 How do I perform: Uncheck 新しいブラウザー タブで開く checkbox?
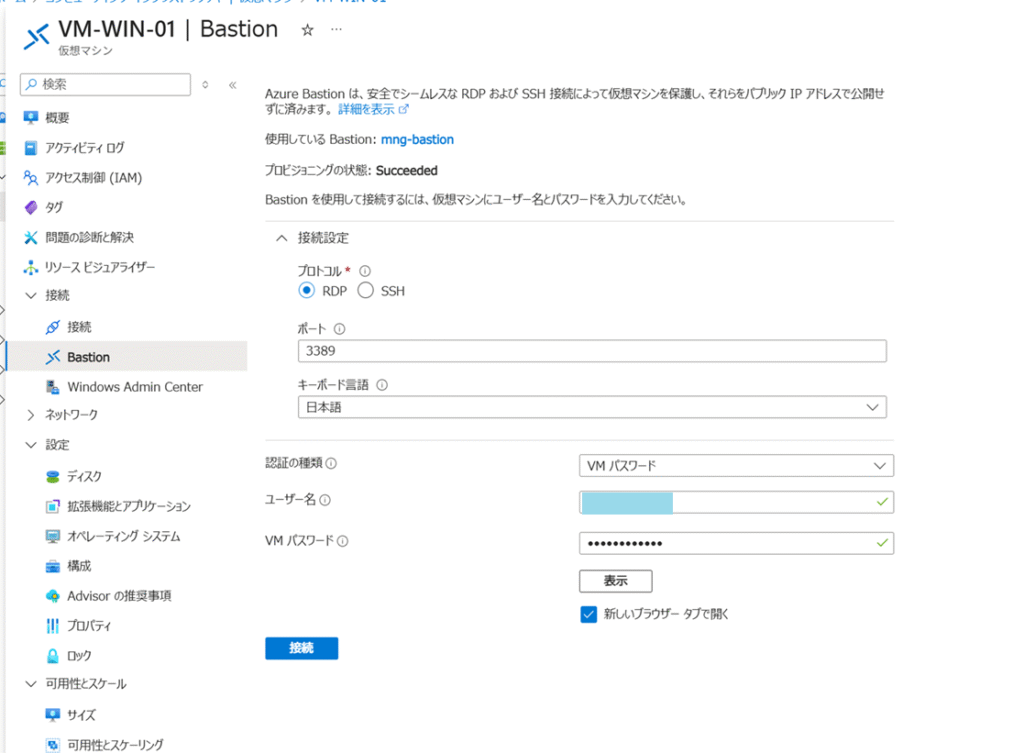click(588, 615)
